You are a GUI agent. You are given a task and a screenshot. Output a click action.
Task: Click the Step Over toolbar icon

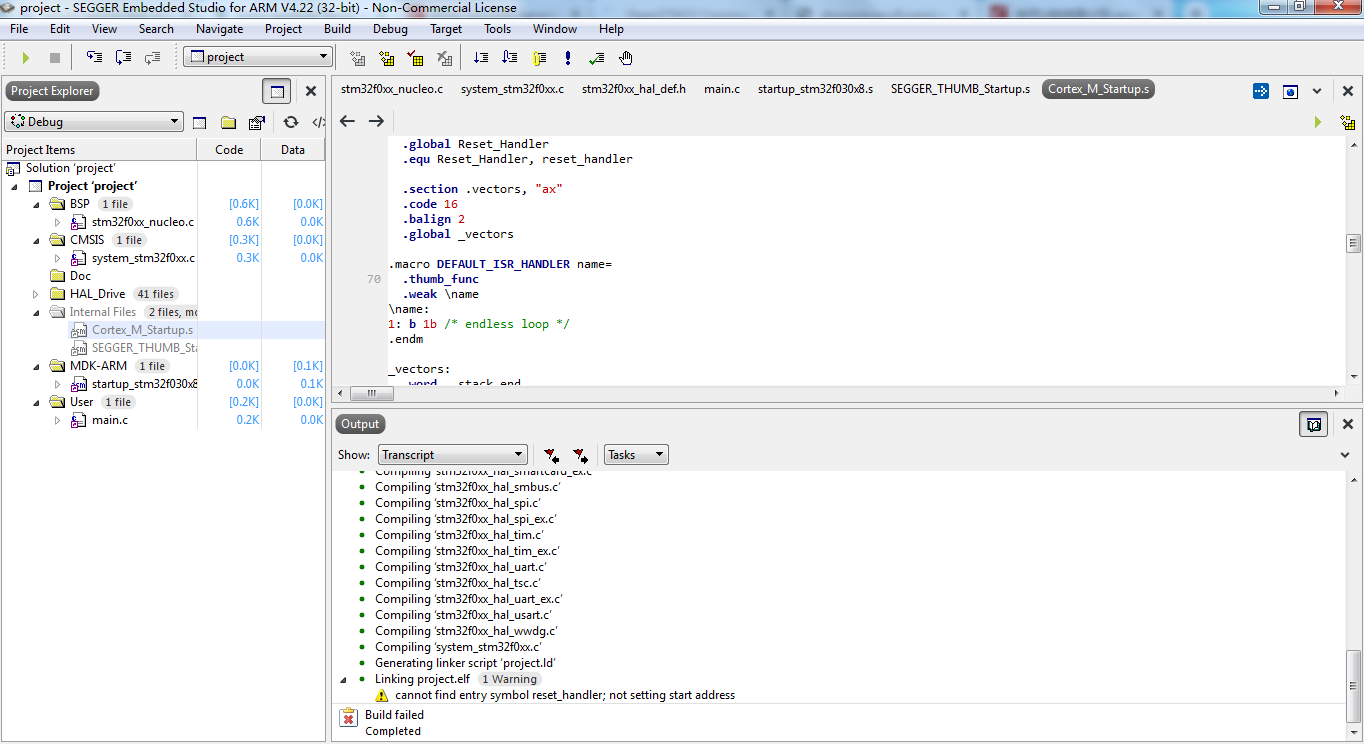click(x=124, y=58)
